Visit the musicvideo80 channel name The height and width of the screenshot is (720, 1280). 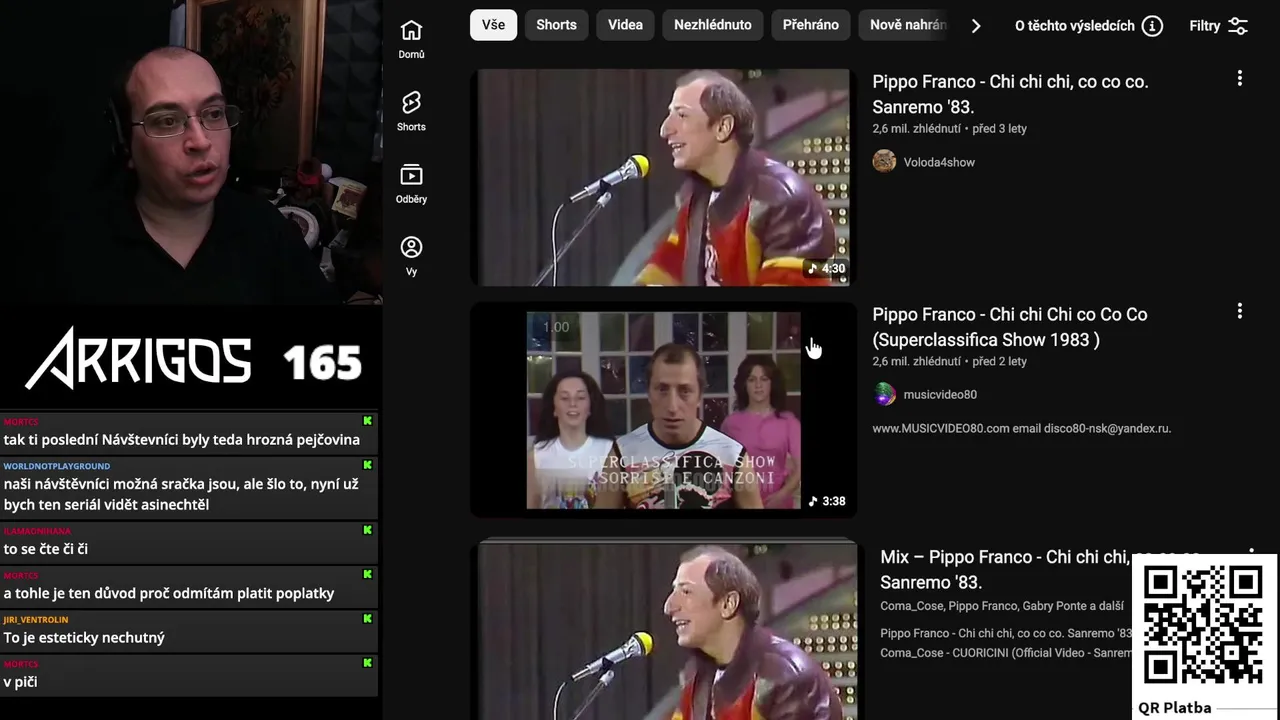point(940,395)
